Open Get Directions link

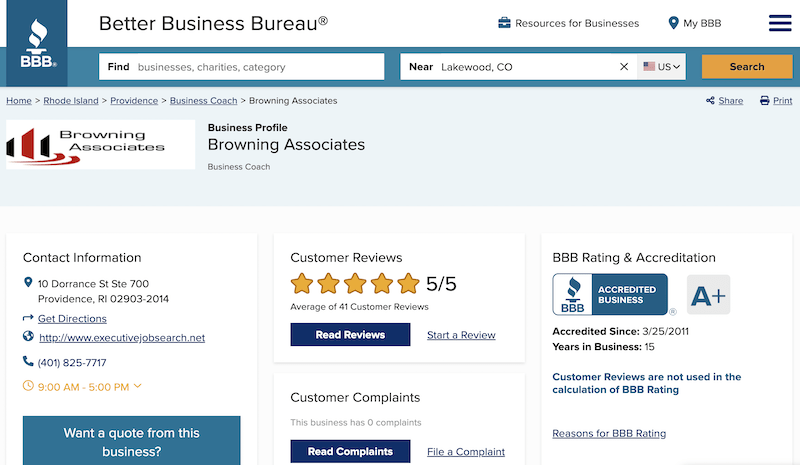[x=72, y=319]
